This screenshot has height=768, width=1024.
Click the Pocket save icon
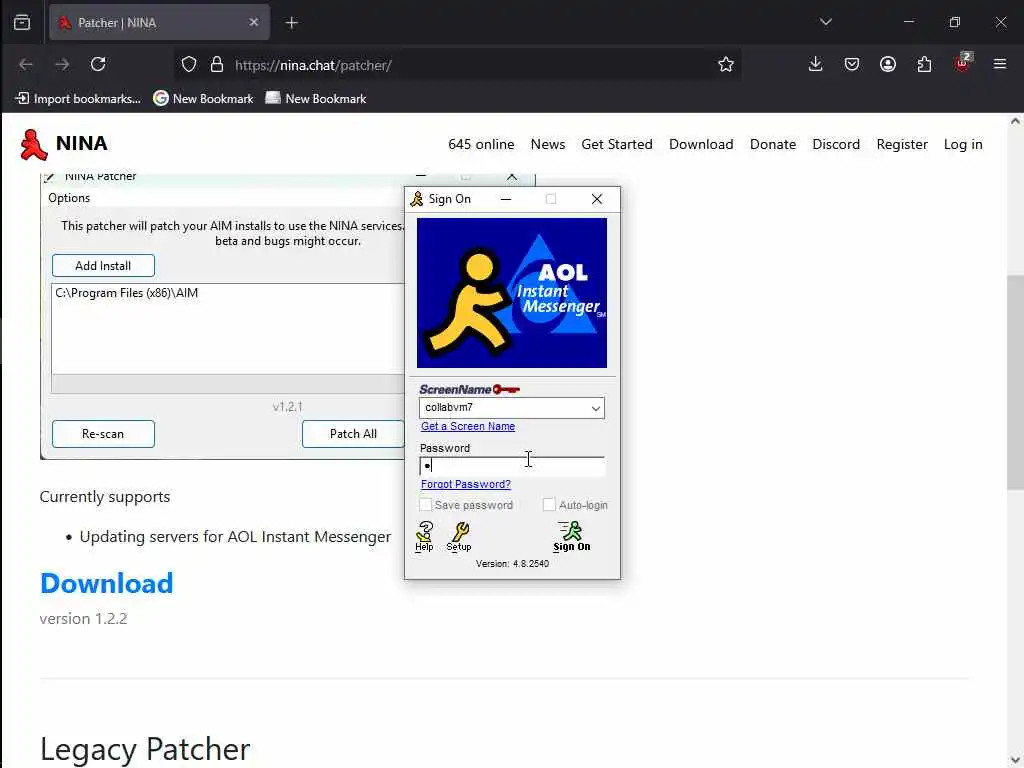coord(852,64)
